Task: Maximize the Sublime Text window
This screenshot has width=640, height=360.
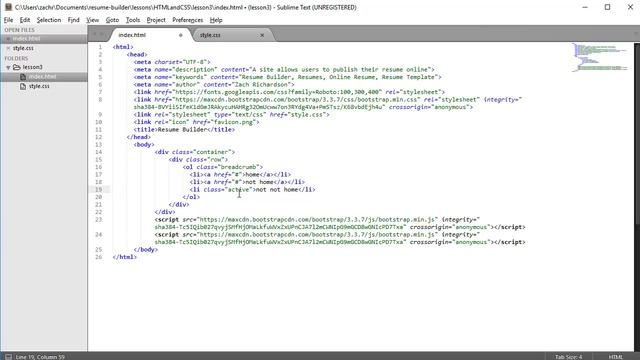Action: point(607,7)
